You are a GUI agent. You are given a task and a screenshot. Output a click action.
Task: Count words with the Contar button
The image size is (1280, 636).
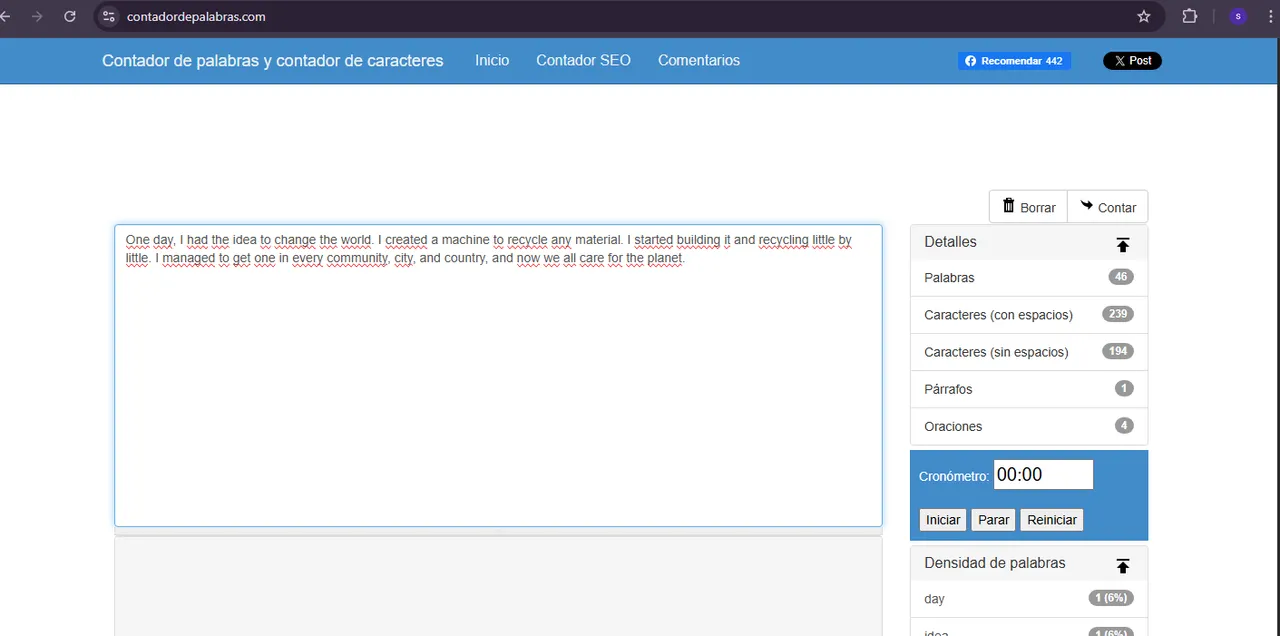1108,207
